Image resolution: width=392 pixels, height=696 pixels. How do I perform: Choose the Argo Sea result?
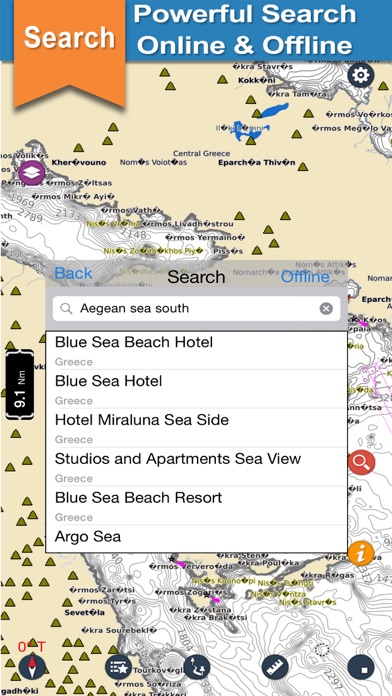coord(197,538)
